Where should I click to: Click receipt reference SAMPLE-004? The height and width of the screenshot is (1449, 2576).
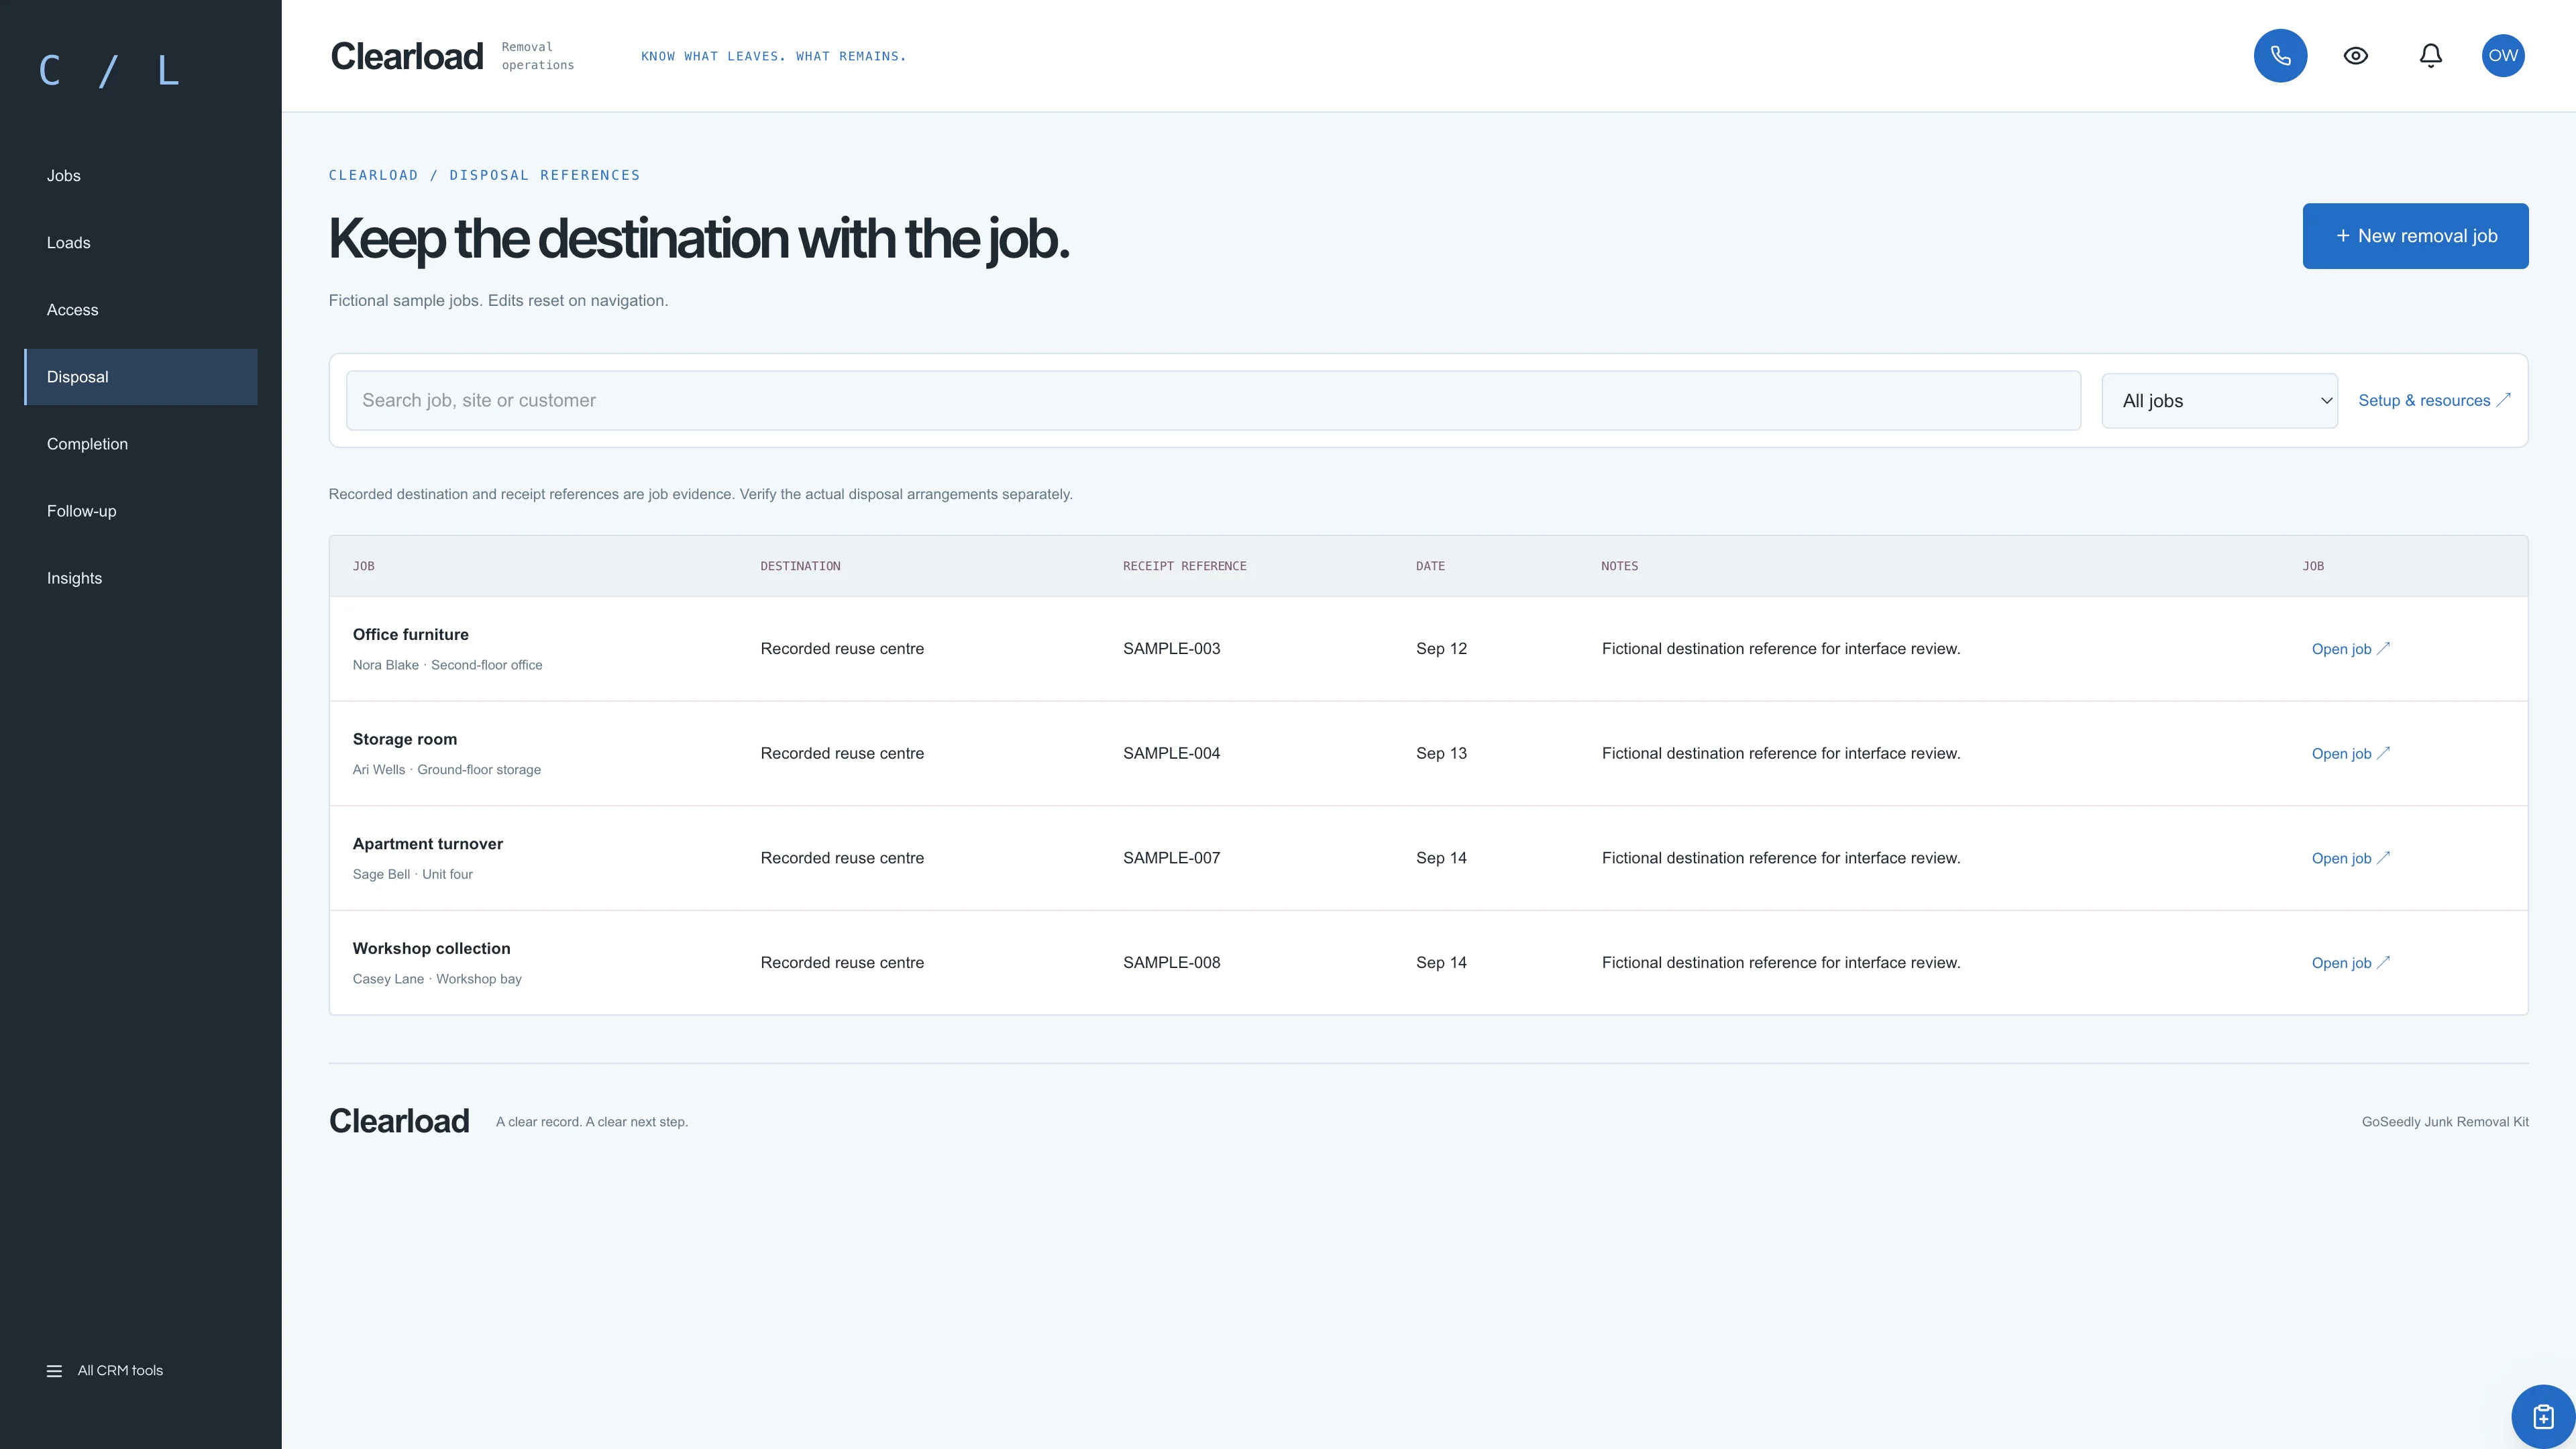[x=1171, y=754]
